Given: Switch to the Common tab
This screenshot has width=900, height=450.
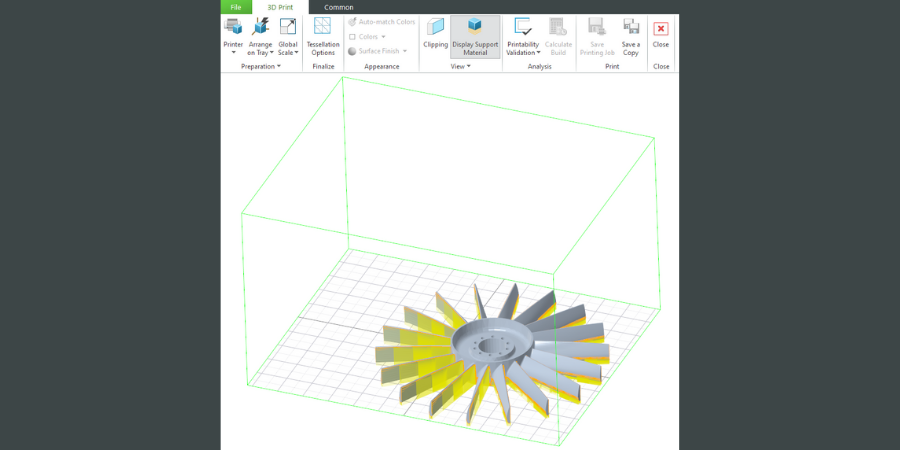Looking at the screenshot, I should [x=338, y=7].
